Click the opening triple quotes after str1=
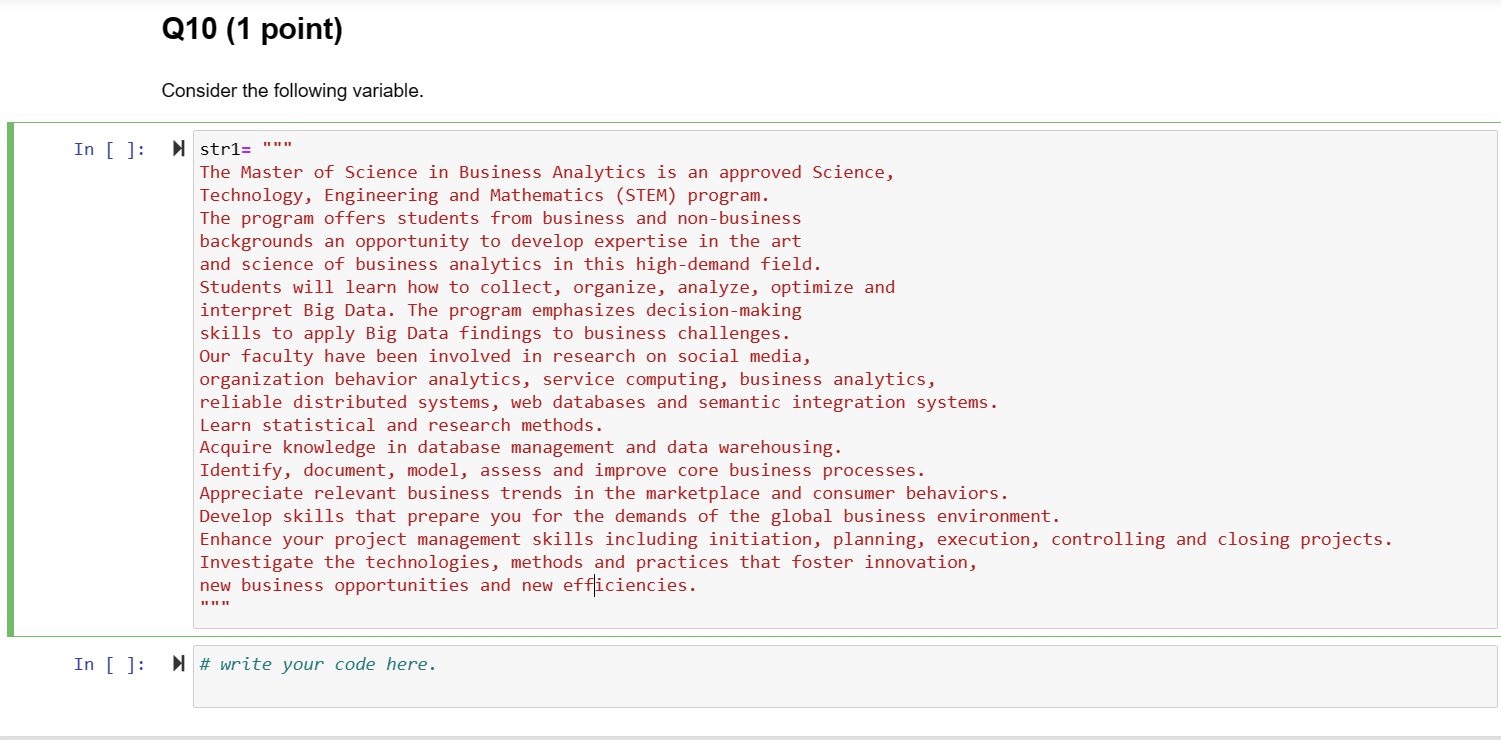Screen dimensions: 1501x740 [x=276, y=148]
